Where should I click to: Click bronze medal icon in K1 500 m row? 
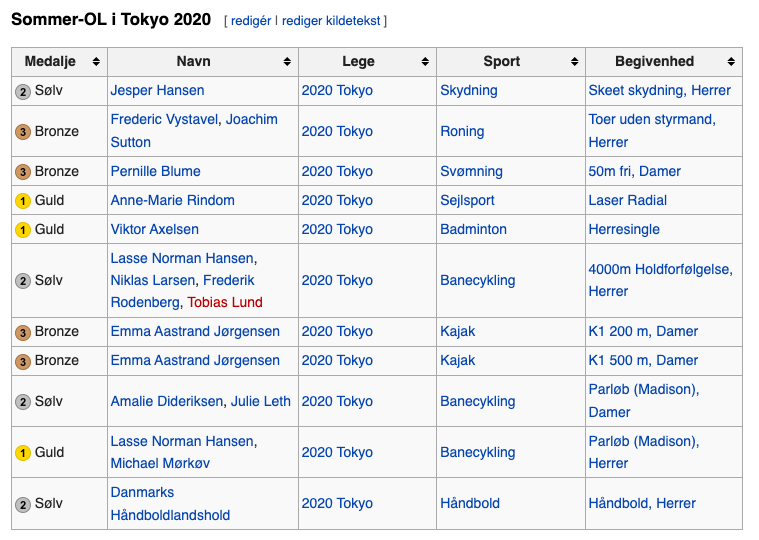pos(23,361)
